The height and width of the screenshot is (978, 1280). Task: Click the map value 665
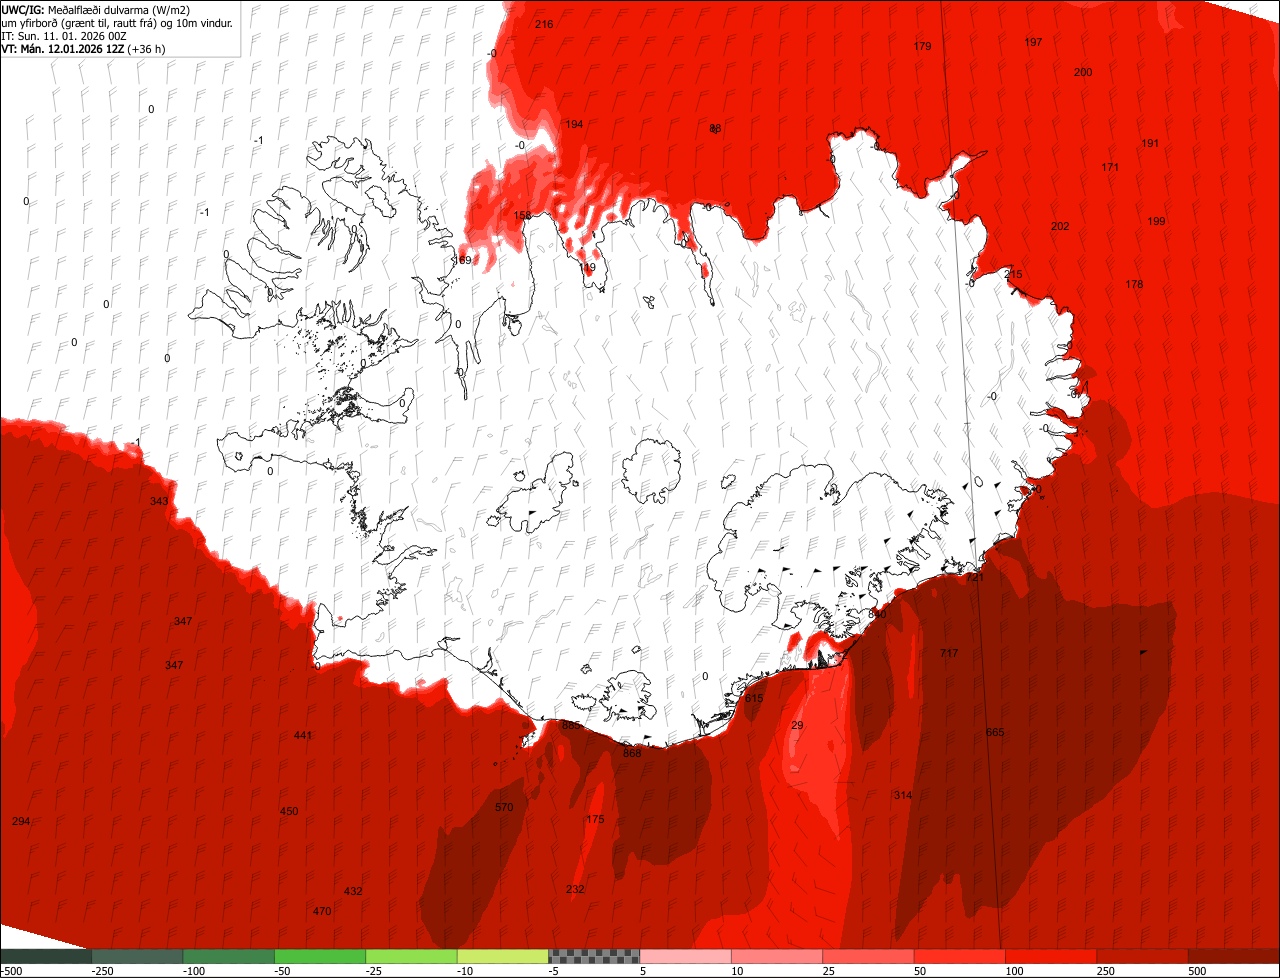[x=995, y=732]
